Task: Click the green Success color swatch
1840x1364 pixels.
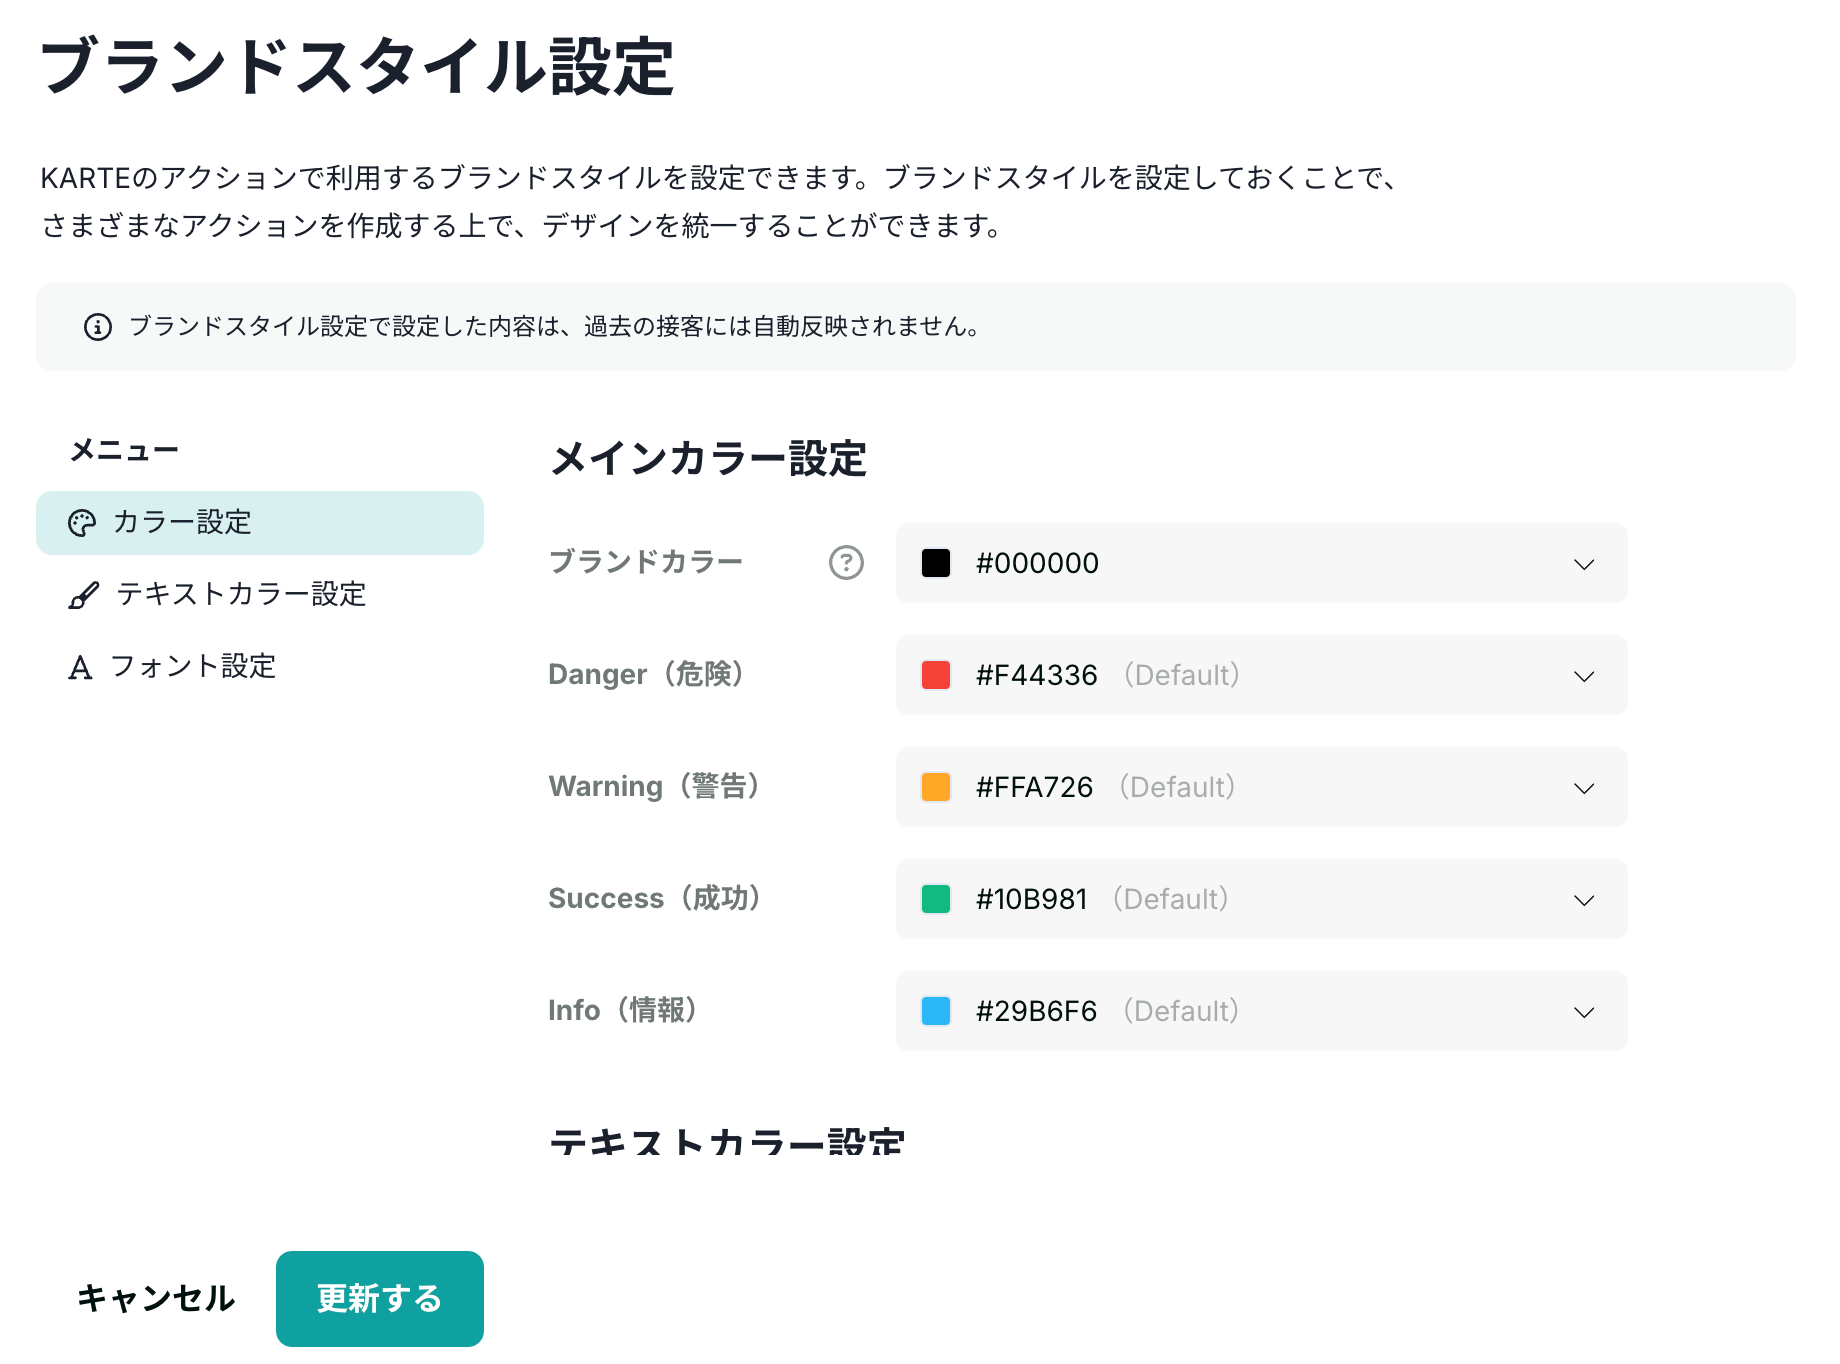Action: pos(936,899)
